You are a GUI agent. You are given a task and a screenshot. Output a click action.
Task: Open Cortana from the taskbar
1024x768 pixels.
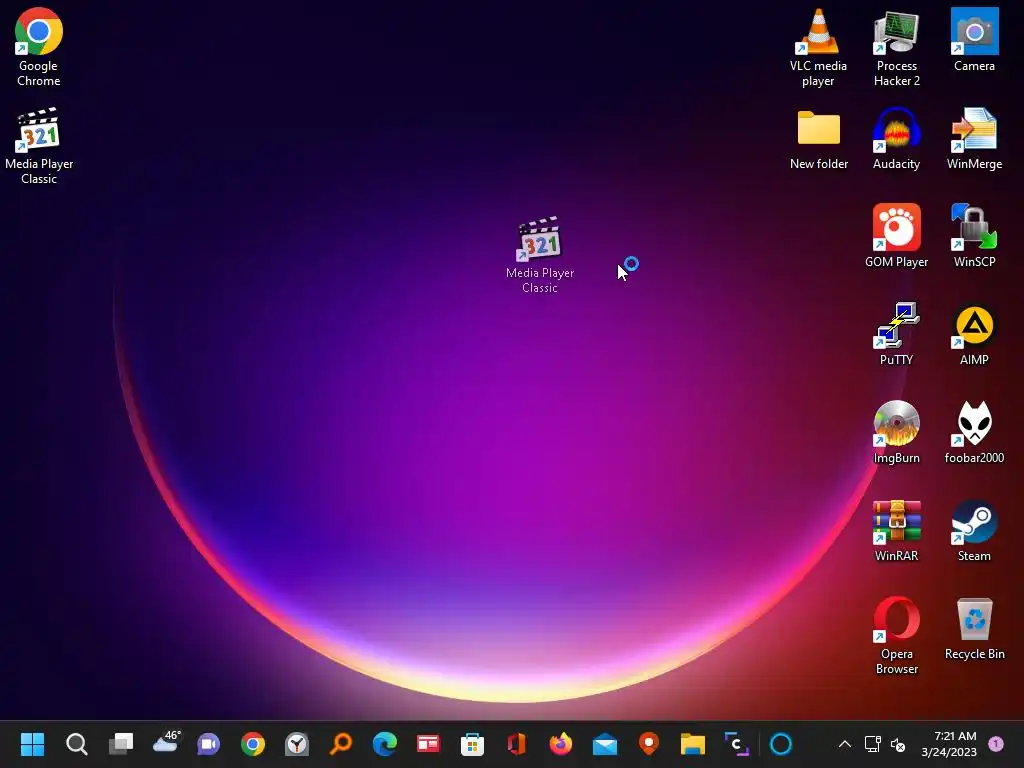(781, 744)
